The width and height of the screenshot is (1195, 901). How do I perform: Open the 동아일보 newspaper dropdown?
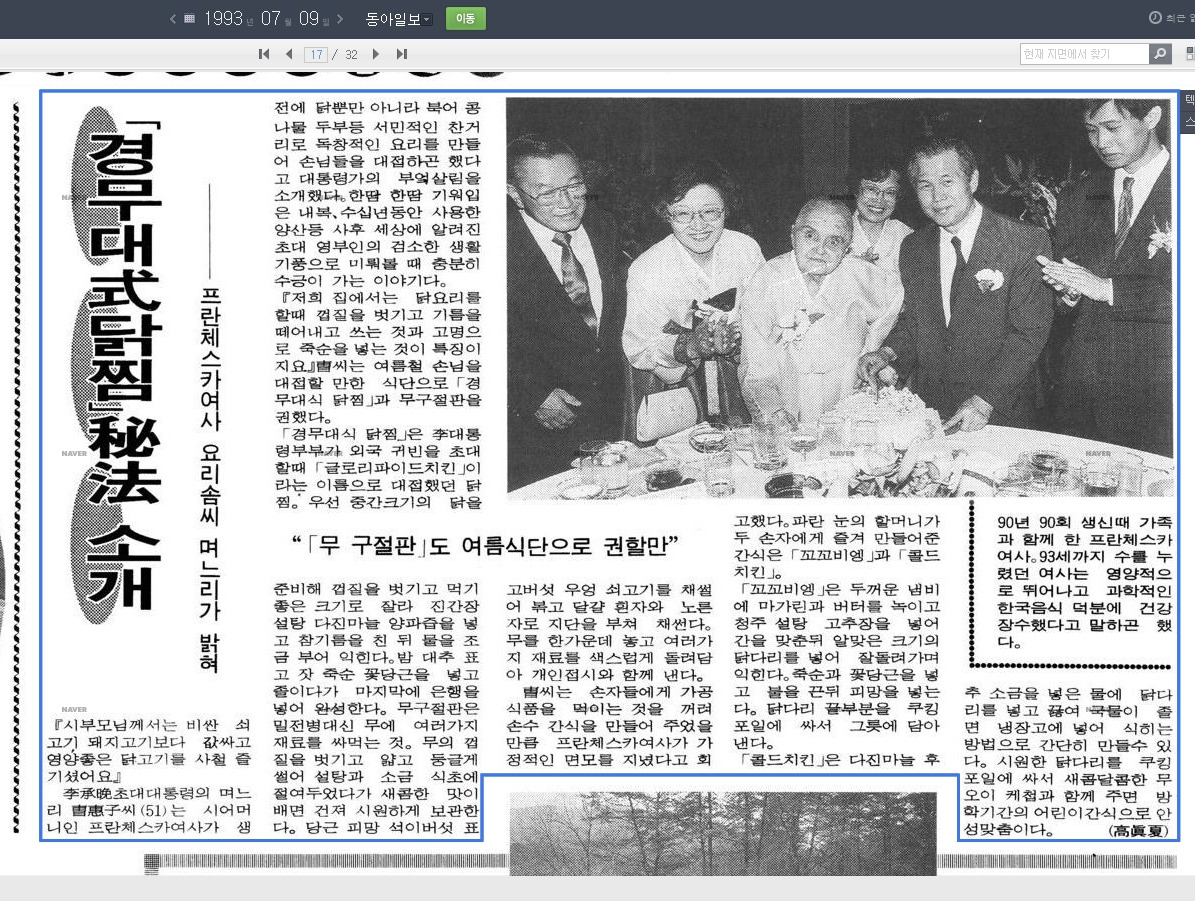point(398,19)
